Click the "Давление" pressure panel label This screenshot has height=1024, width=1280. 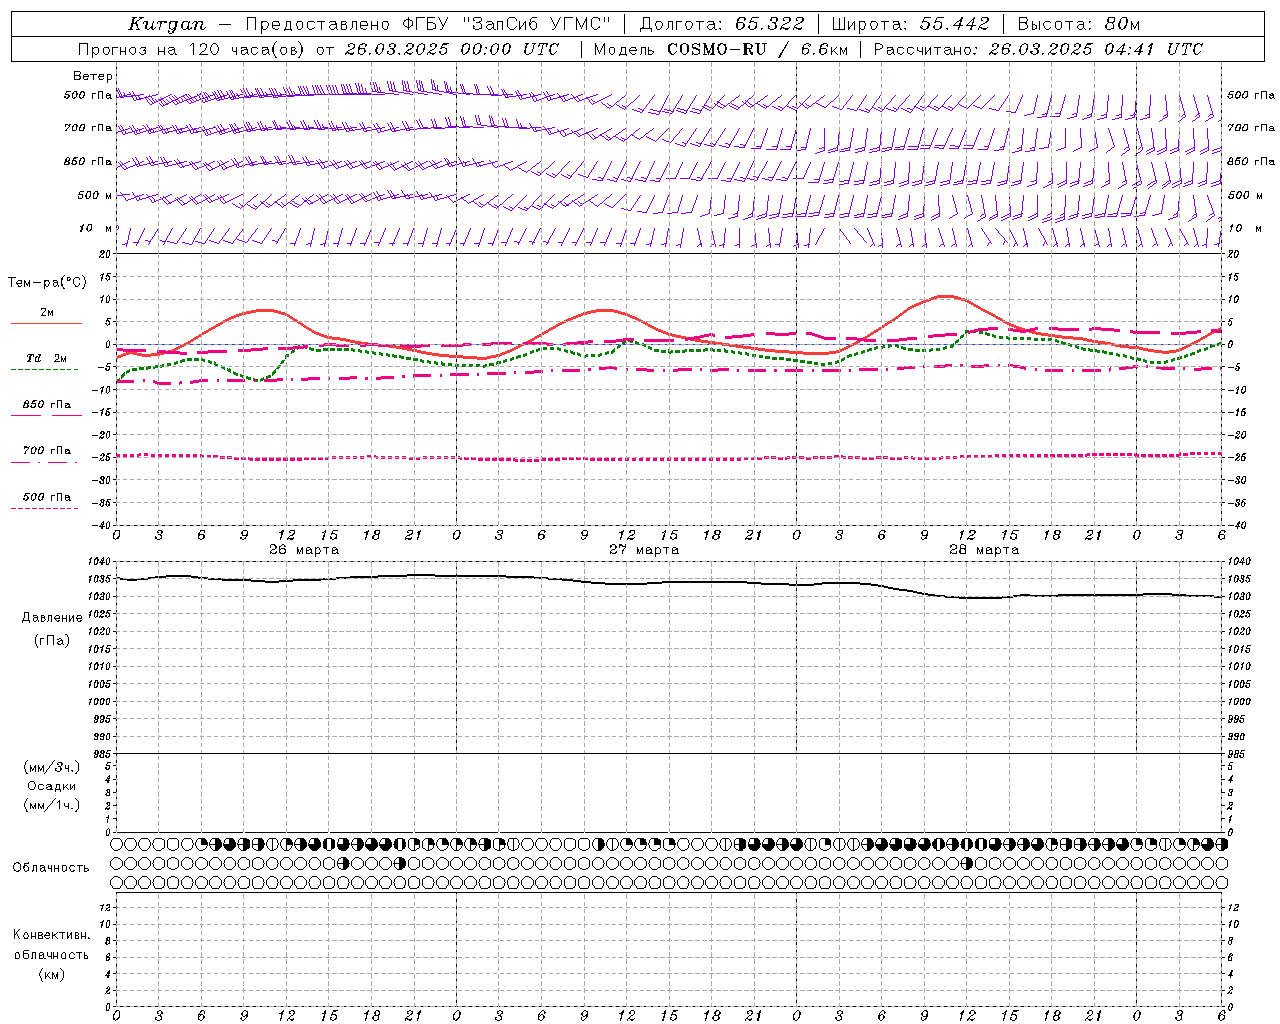click(x=52, y=618)
